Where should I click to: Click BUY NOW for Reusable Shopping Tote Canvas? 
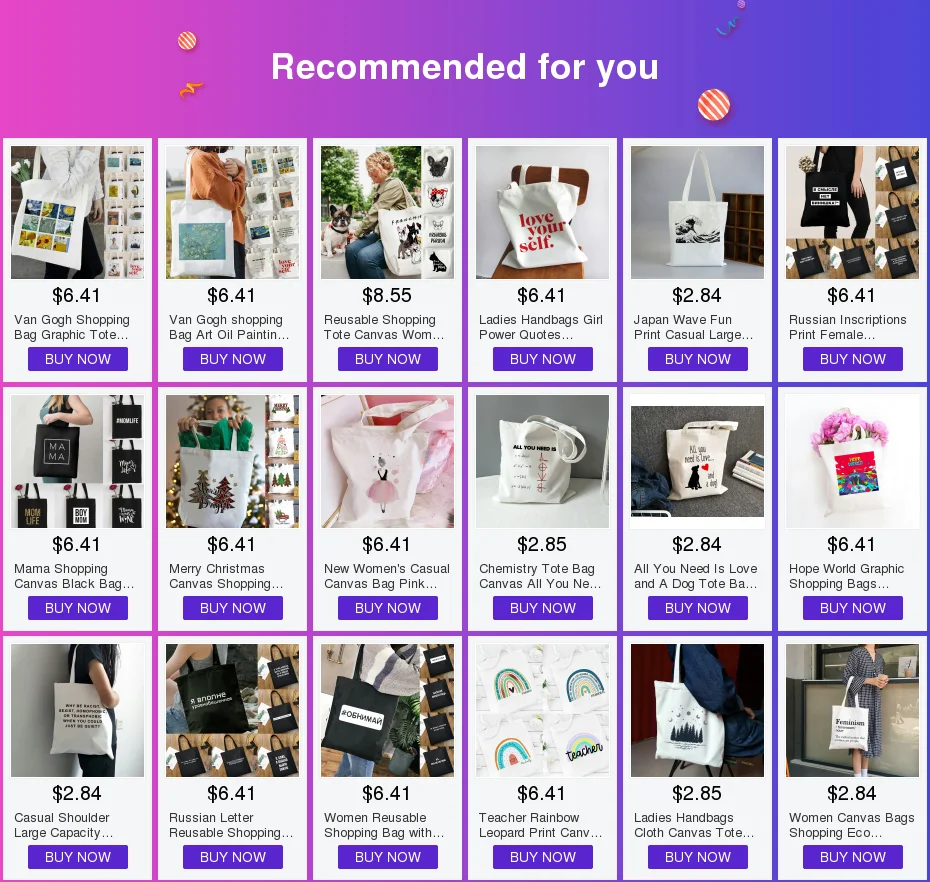(387, 359)
